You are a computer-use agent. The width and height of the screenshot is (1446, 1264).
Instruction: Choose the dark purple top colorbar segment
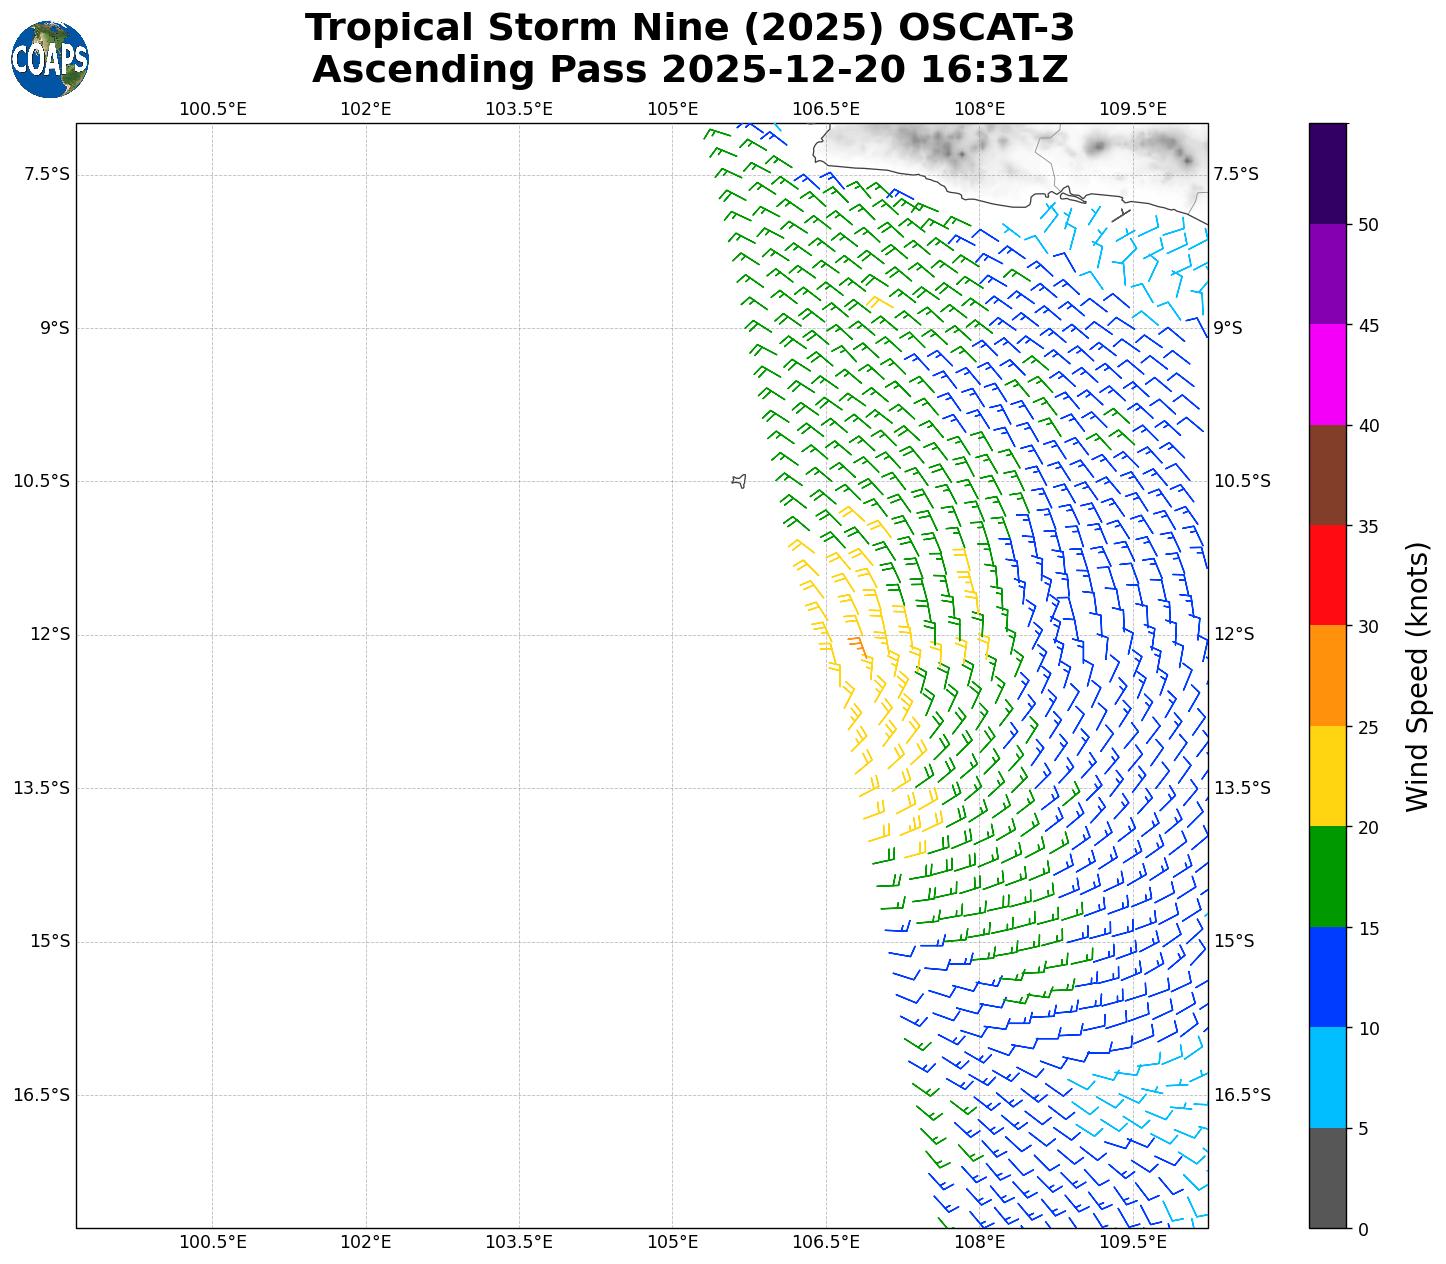(x=1328, y=173)
